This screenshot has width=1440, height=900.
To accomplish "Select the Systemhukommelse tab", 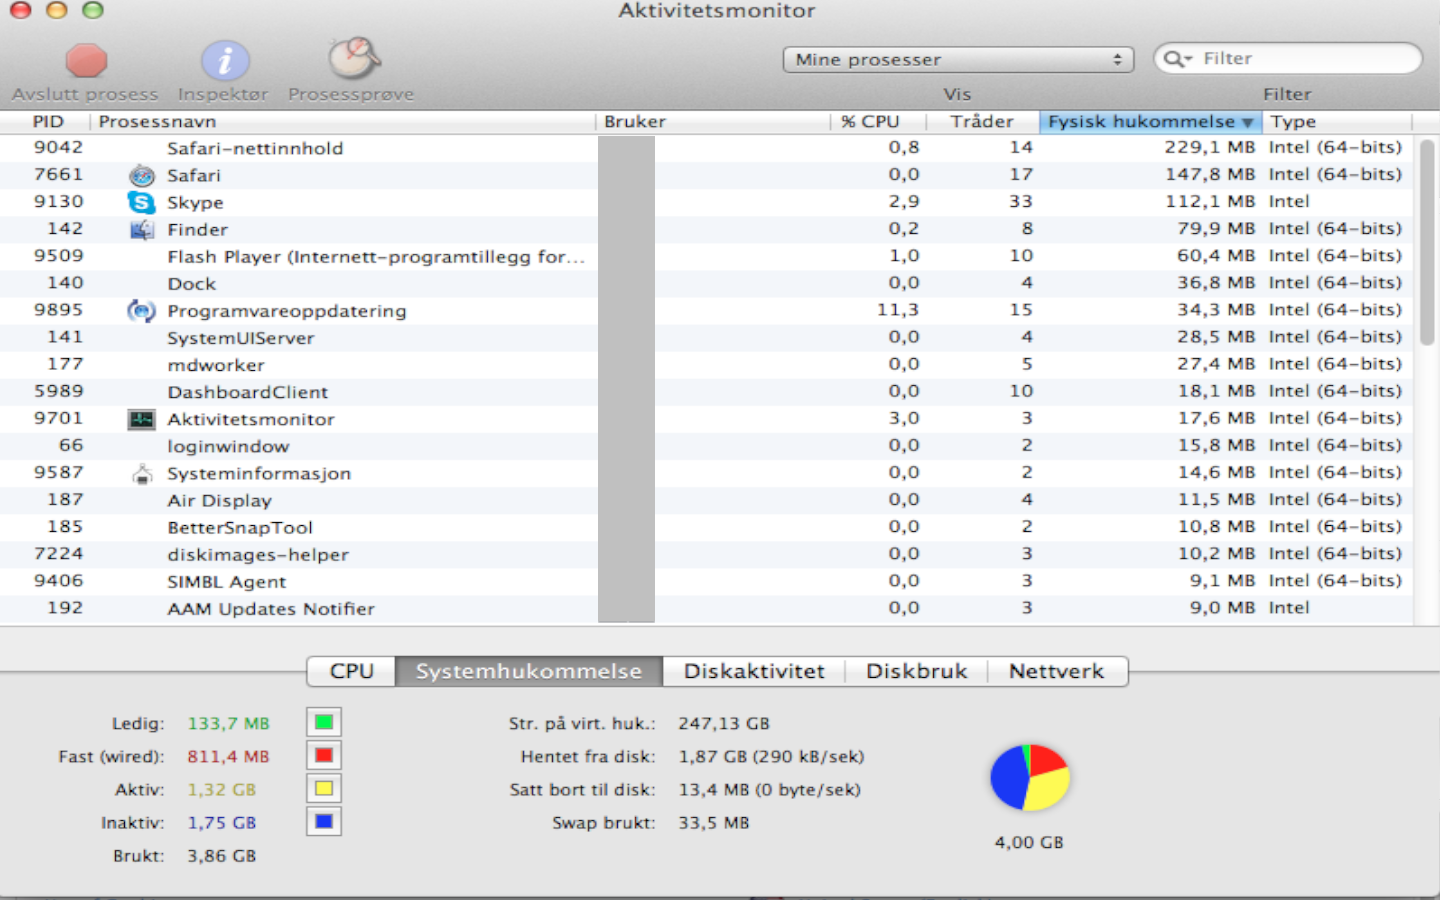I will coord(529,671).
